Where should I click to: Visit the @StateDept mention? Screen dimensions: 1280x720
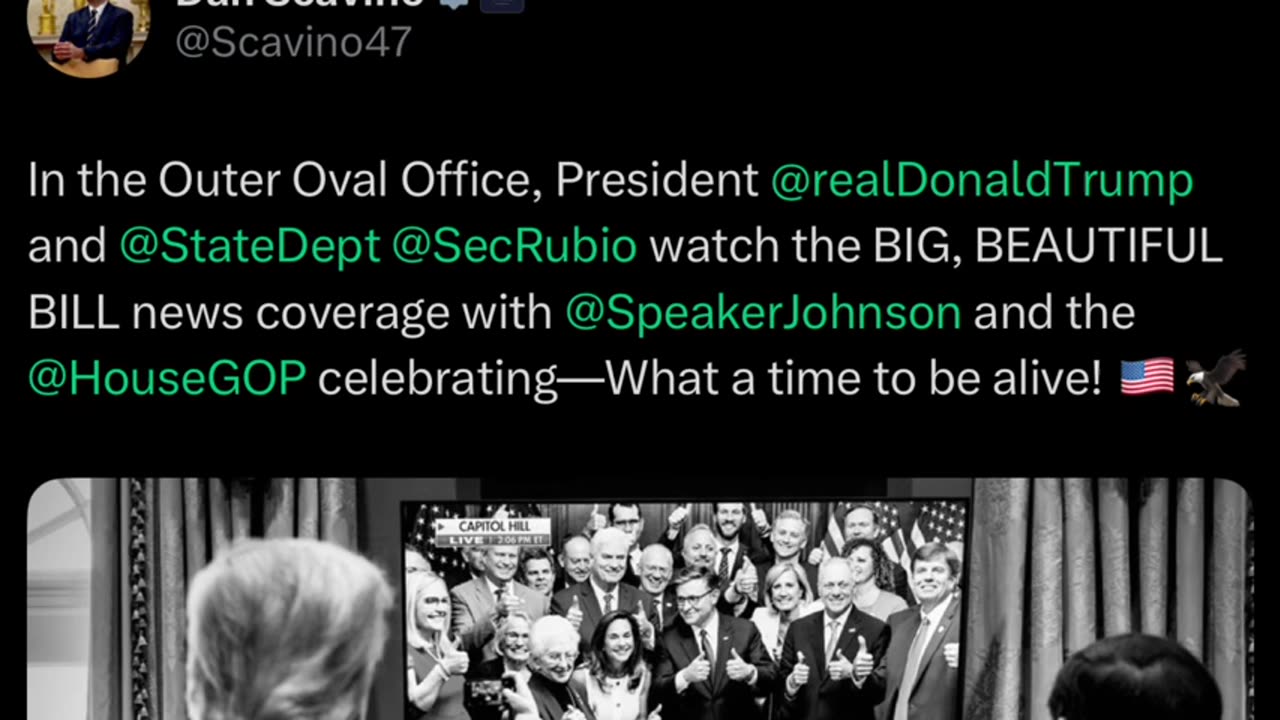(x=249, y=246)
